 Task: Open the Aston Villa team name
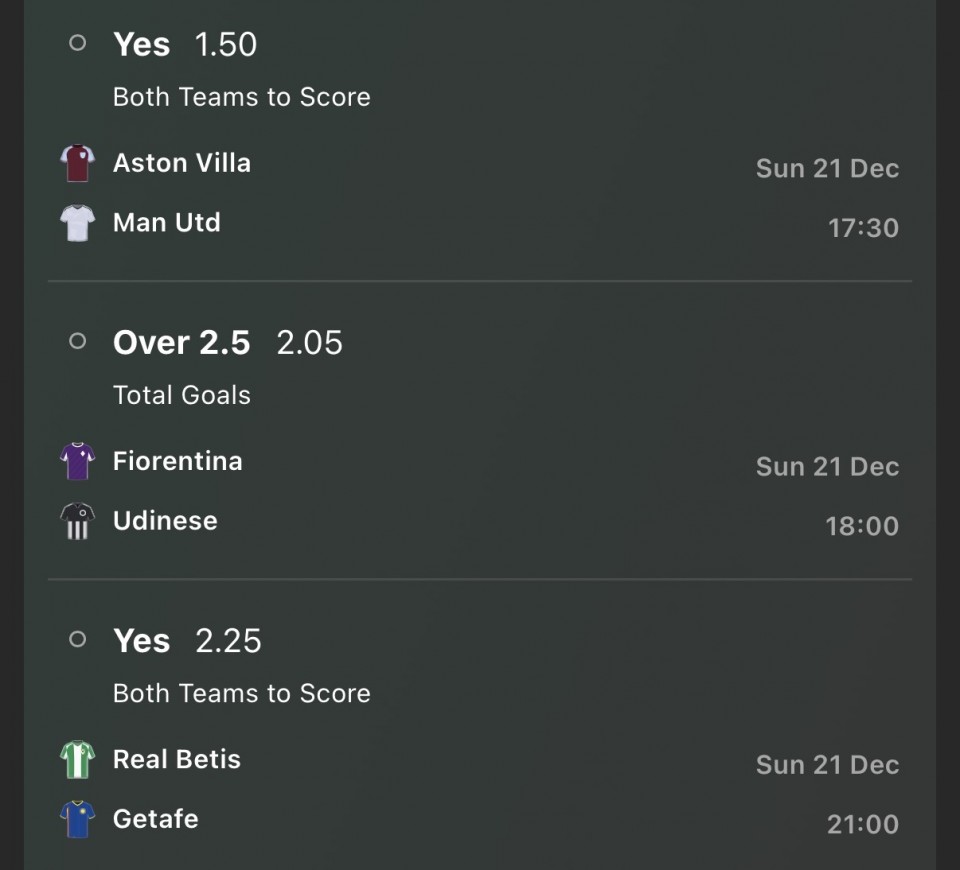pos(182,163)
